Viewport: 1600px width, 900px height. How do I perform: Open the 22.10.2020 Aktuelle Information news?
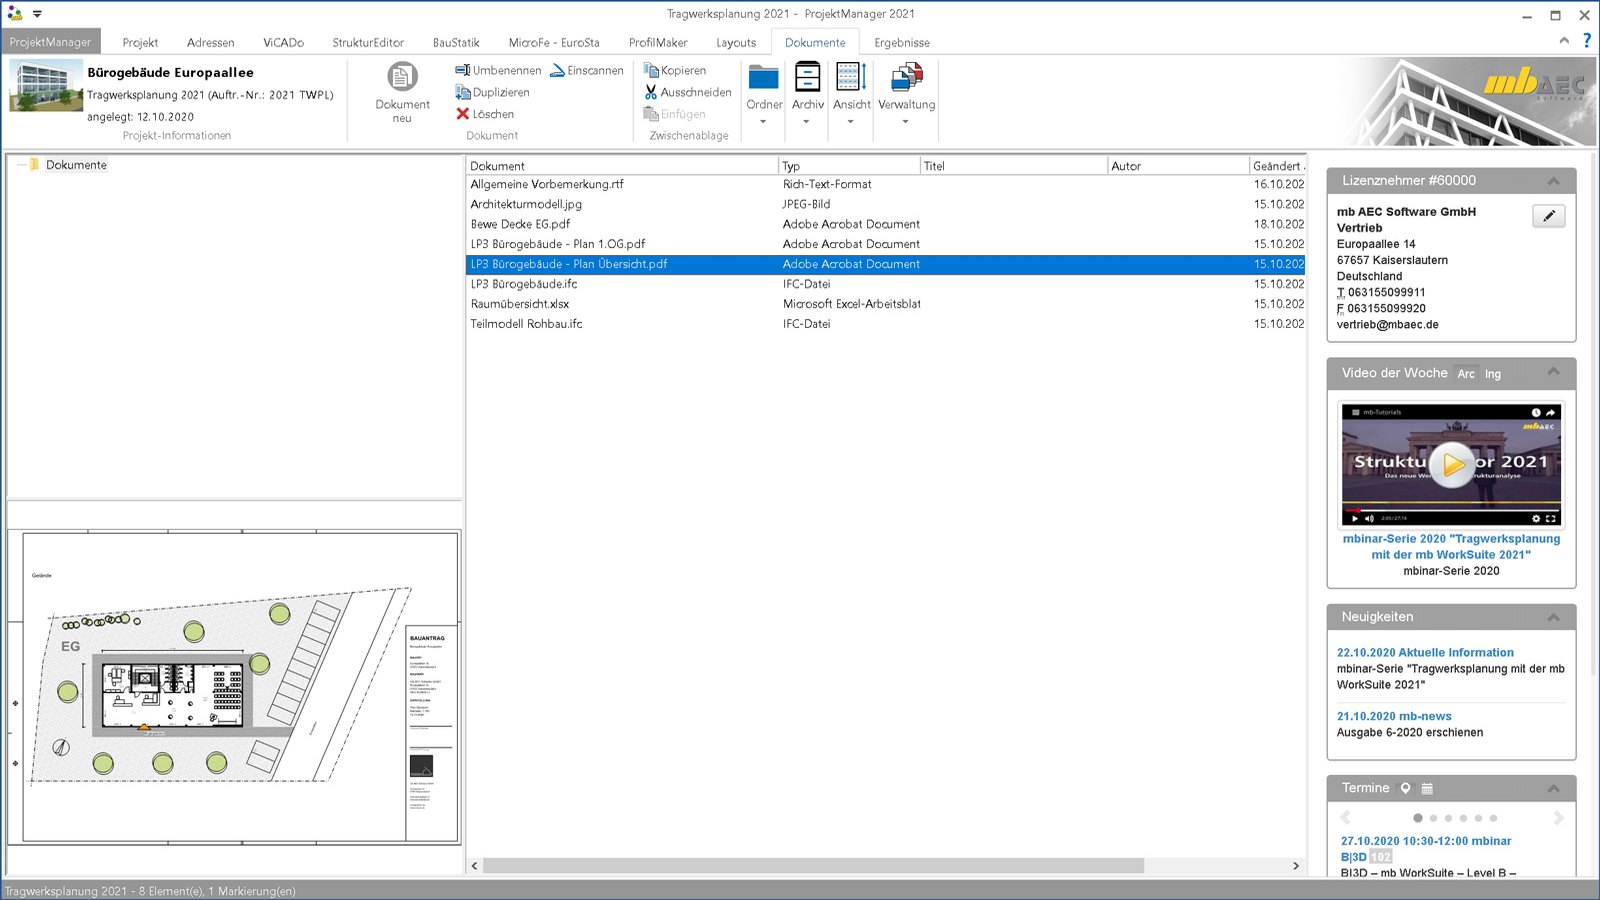coord(1425,653)
